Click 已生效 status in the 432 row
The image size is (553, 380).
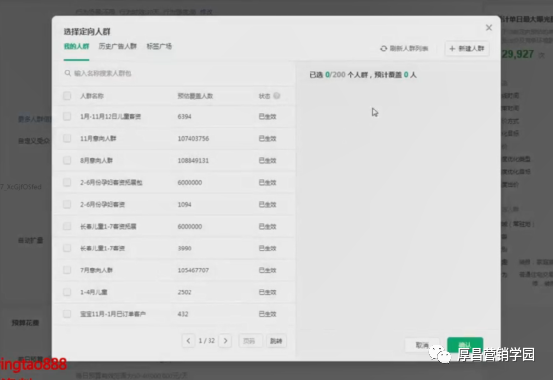click(267, 314)
